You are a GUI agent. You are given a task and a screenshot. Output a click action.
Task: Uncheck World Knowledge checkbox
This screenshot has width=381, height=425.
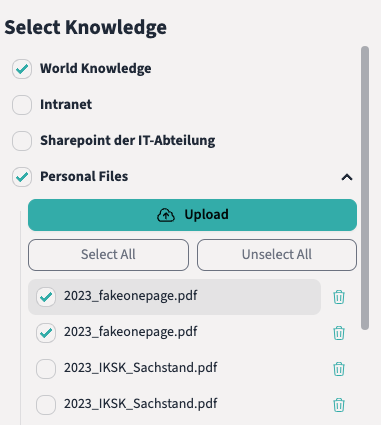tap(22, 69)
